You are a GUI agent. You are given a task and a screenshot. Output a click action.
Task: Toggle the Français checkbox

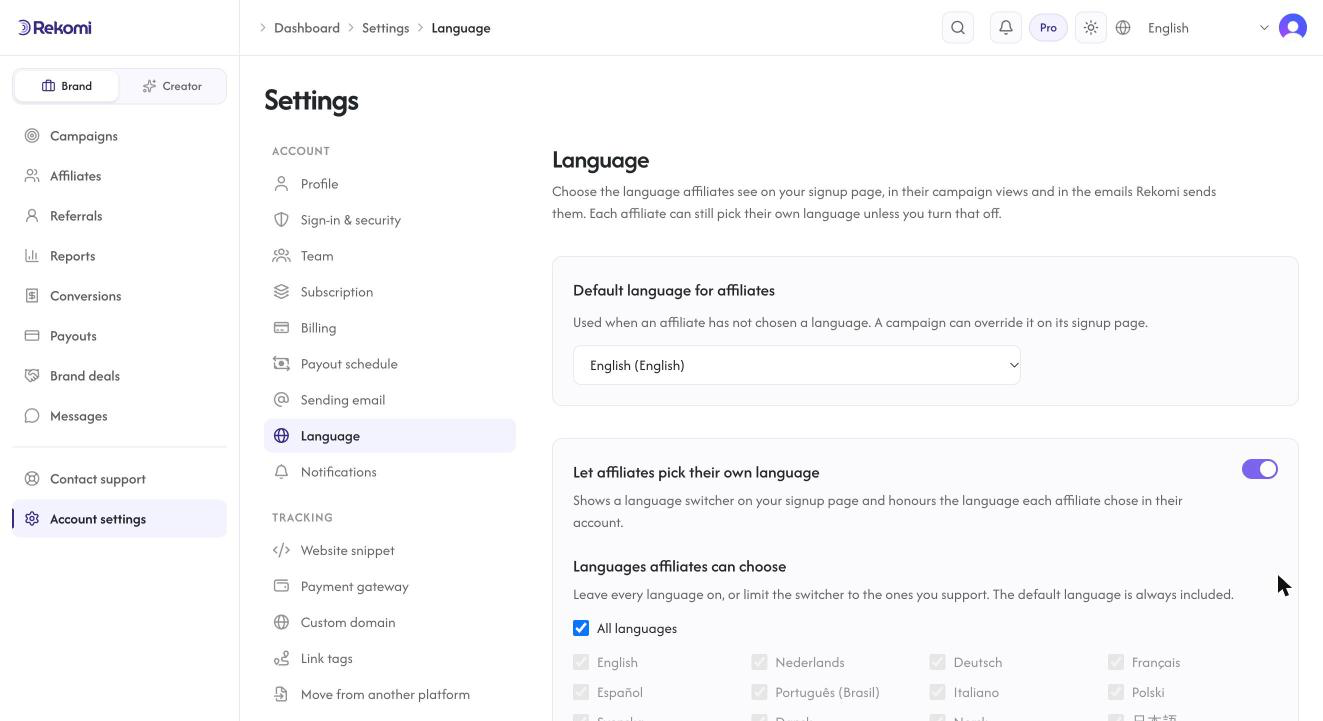[1115, 662]
